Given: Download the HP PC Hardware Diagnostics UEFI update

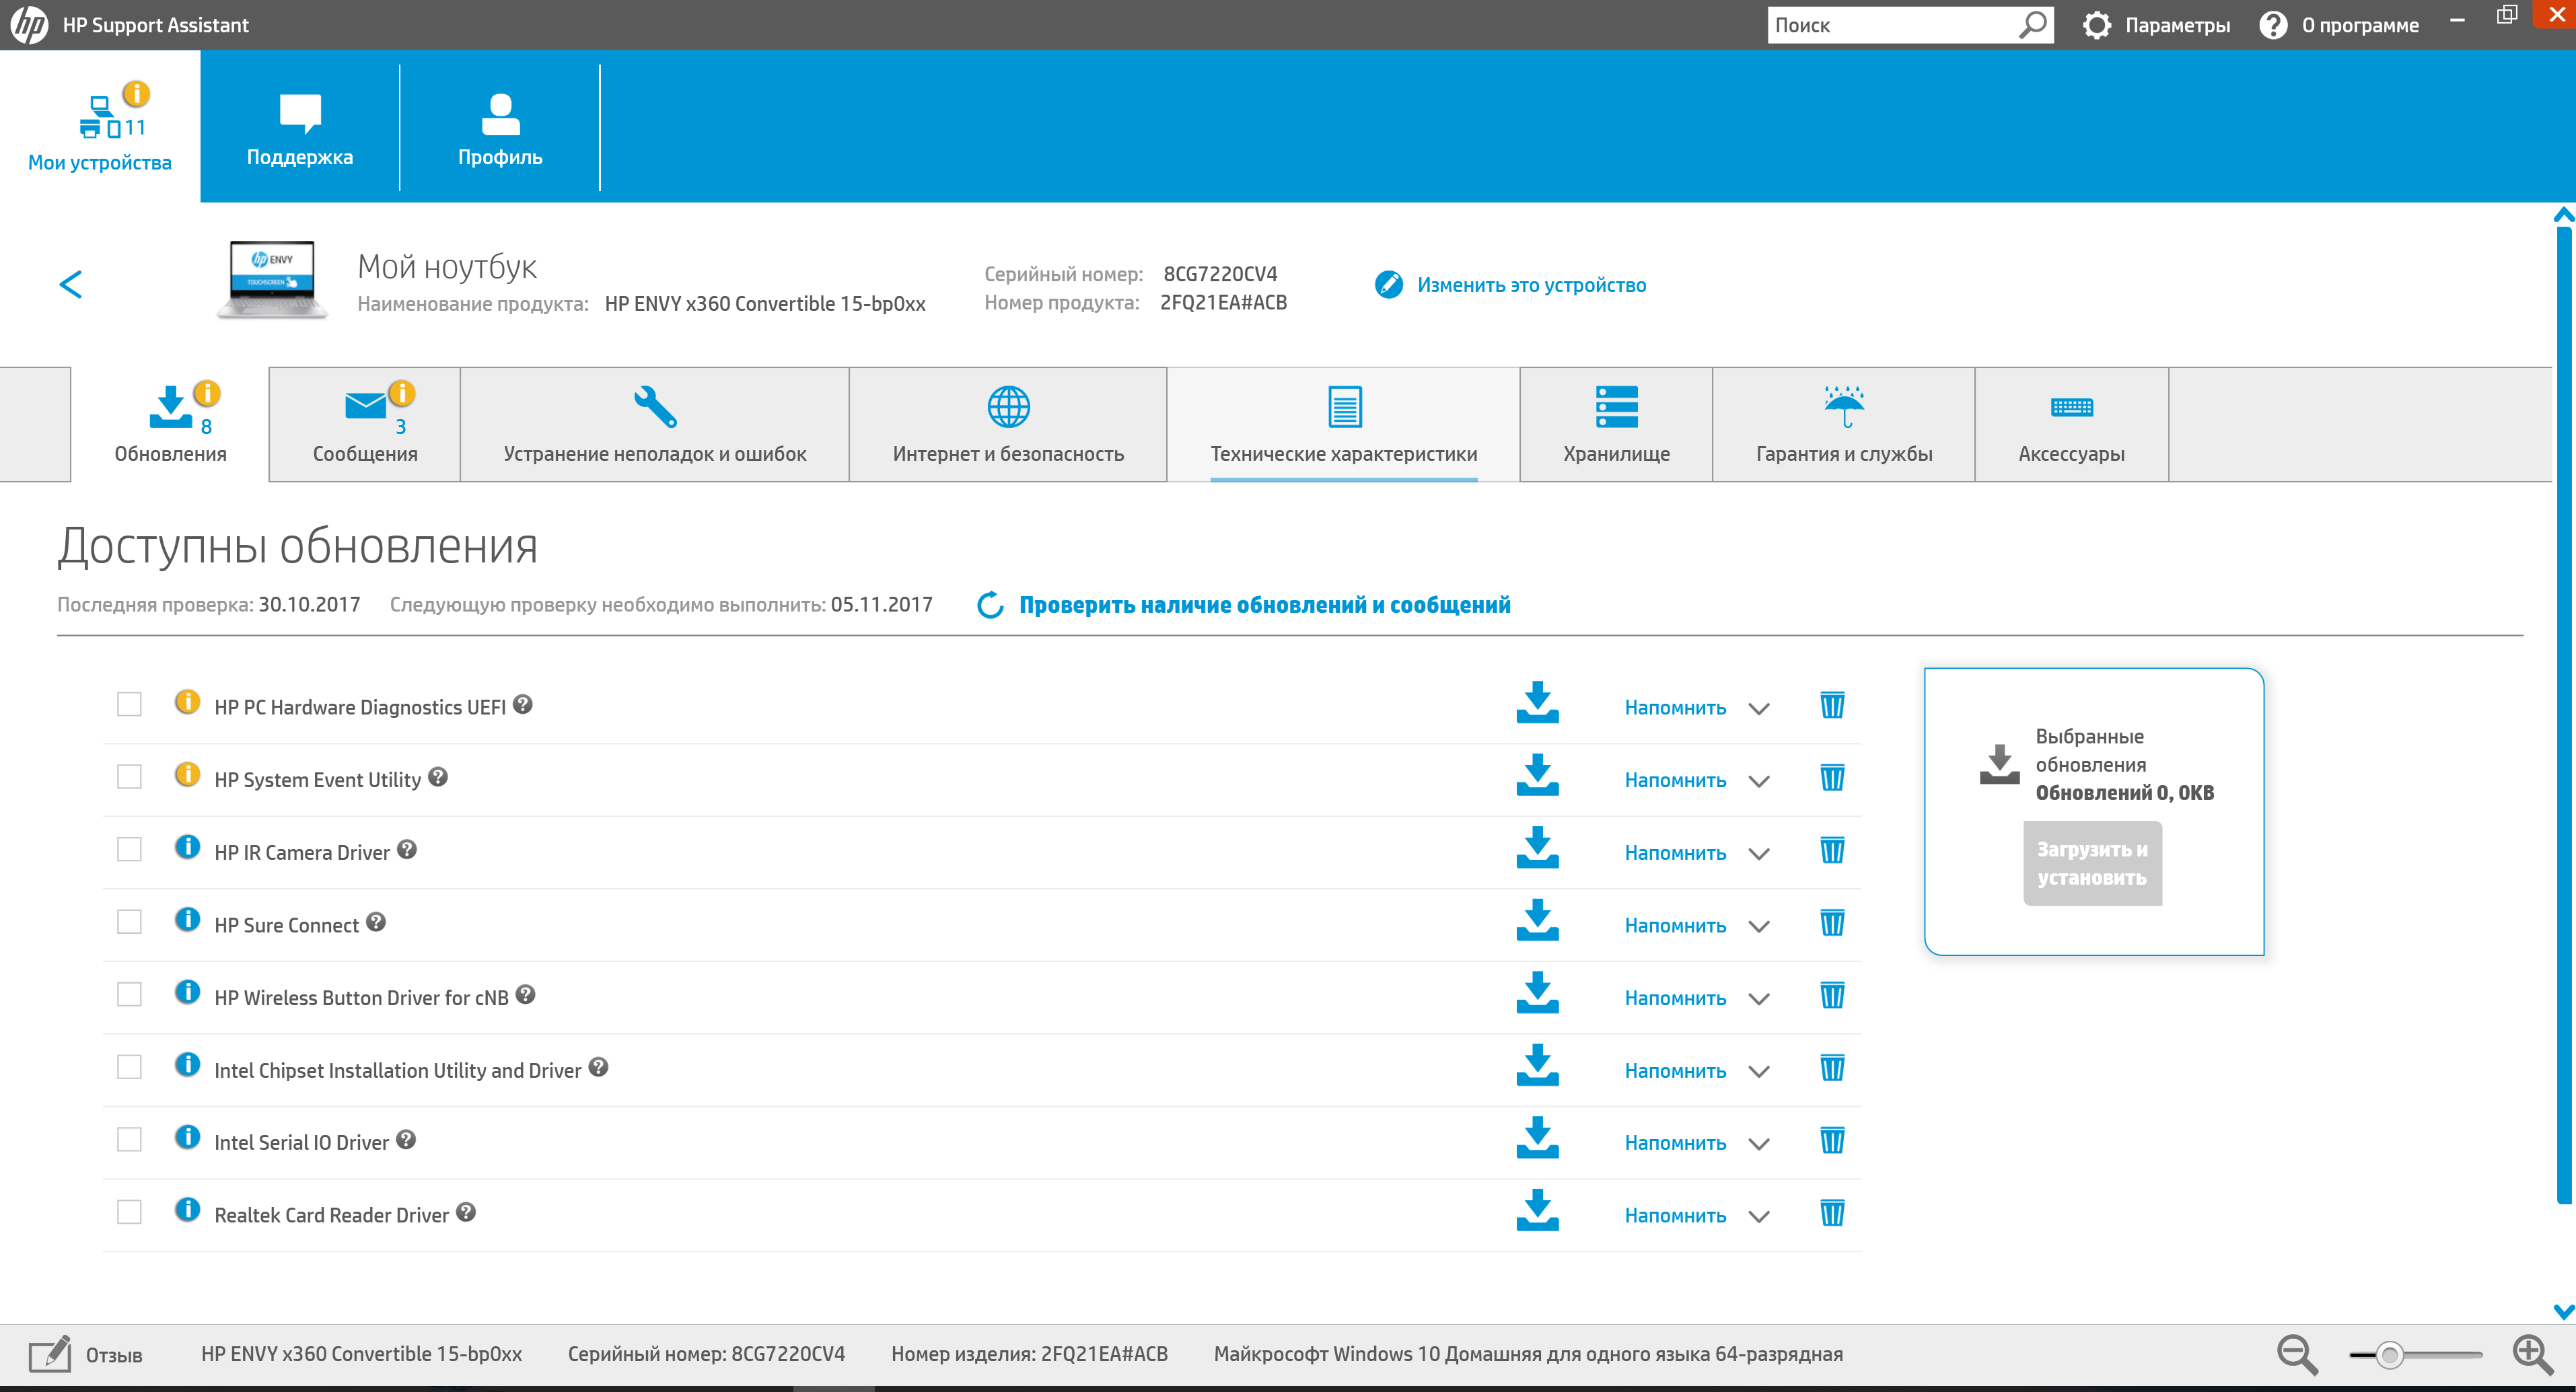Looking at the screenshot, I should click(x=1537, y=703).
